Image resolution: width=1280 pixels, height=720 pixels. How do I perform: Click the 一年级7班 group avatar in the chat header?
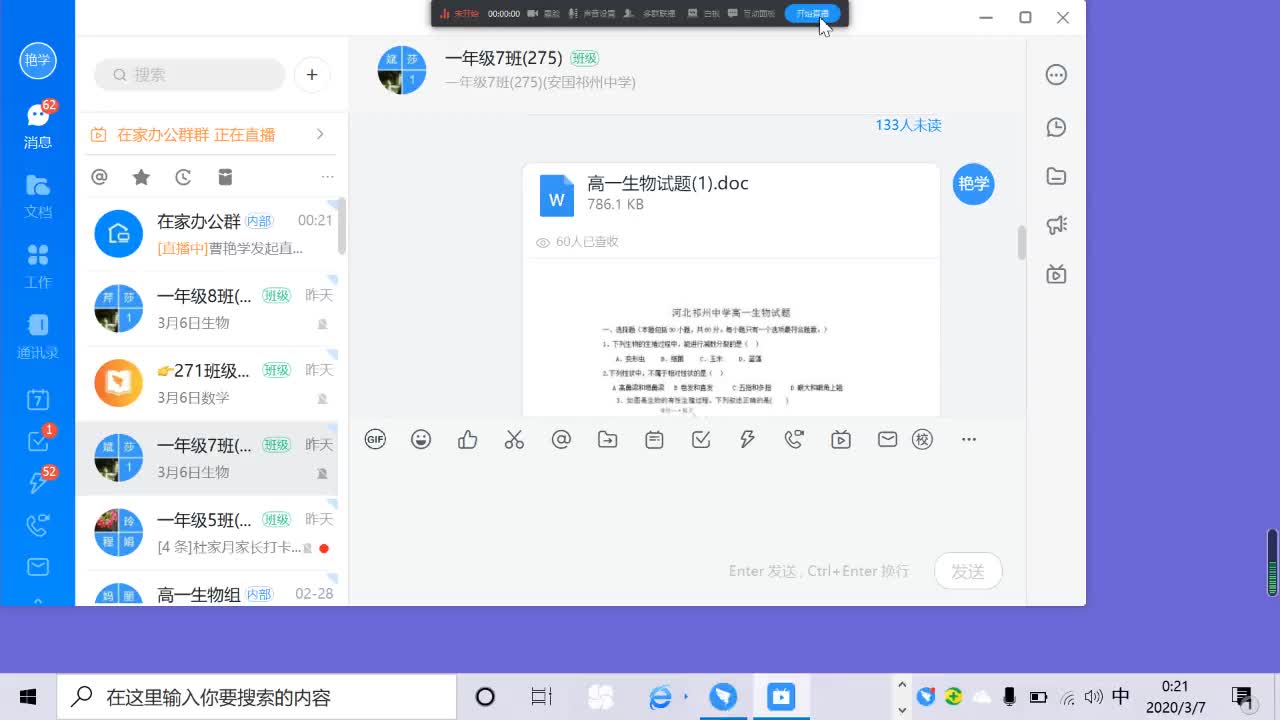tap(403, 70)
